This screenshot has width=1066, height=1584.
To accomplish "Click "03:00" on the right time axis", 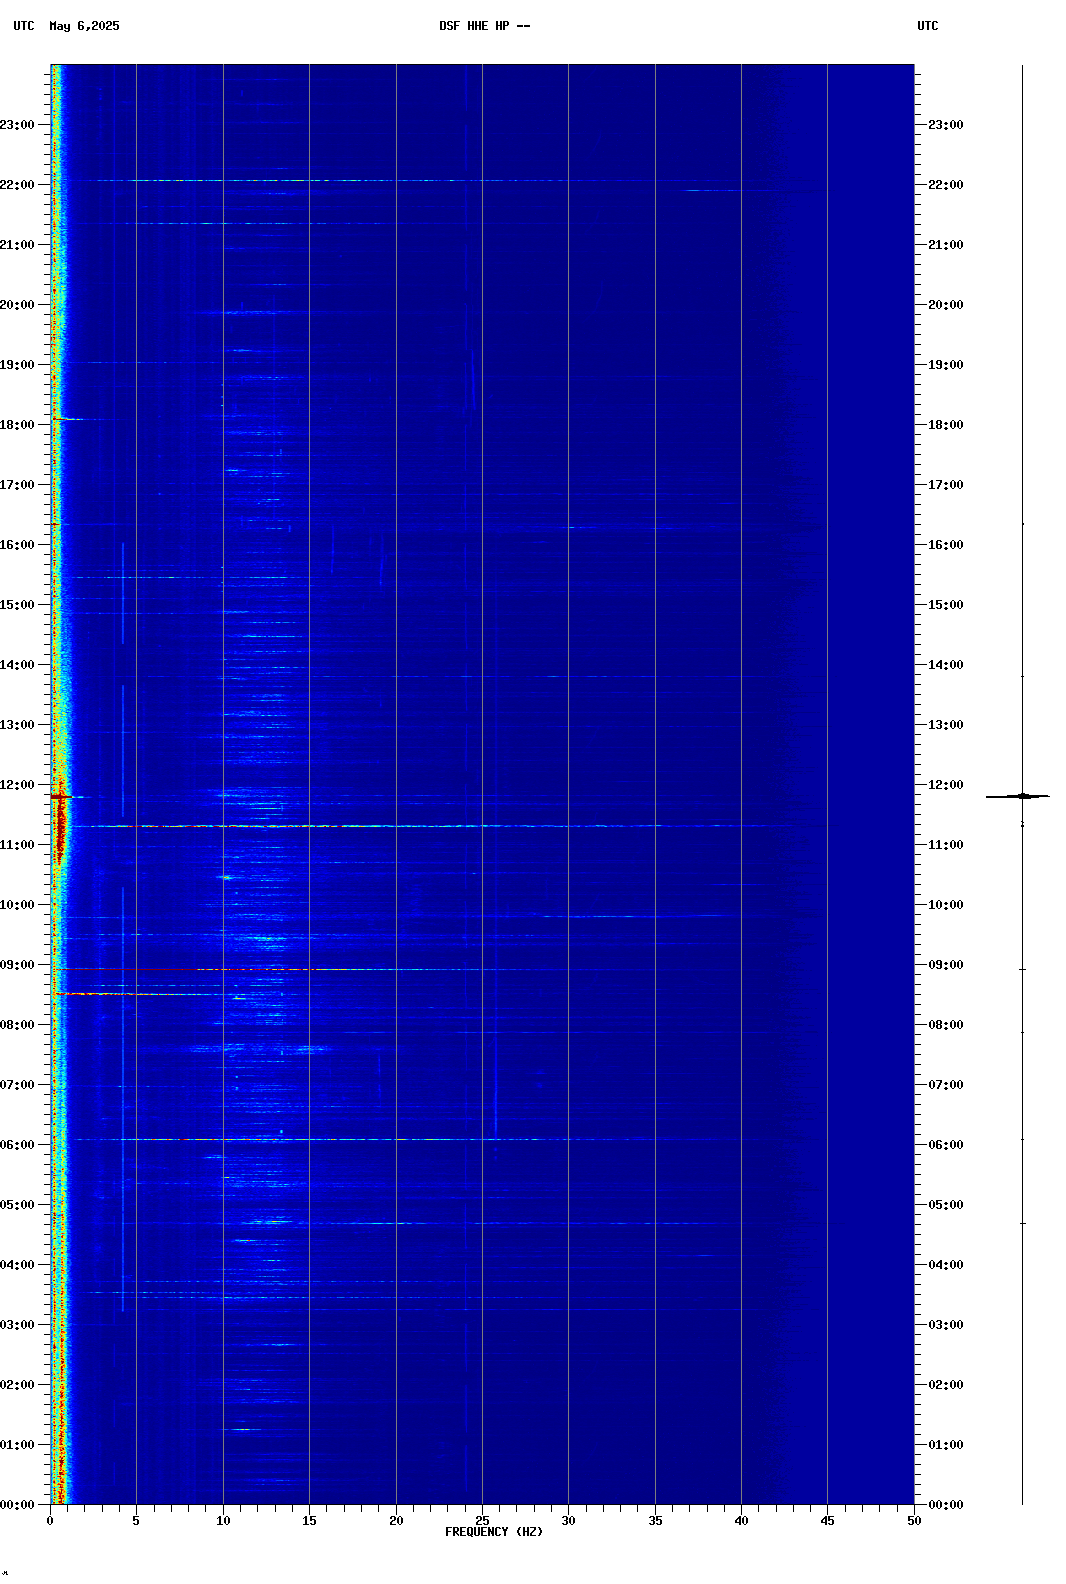I will point(946,1325).
